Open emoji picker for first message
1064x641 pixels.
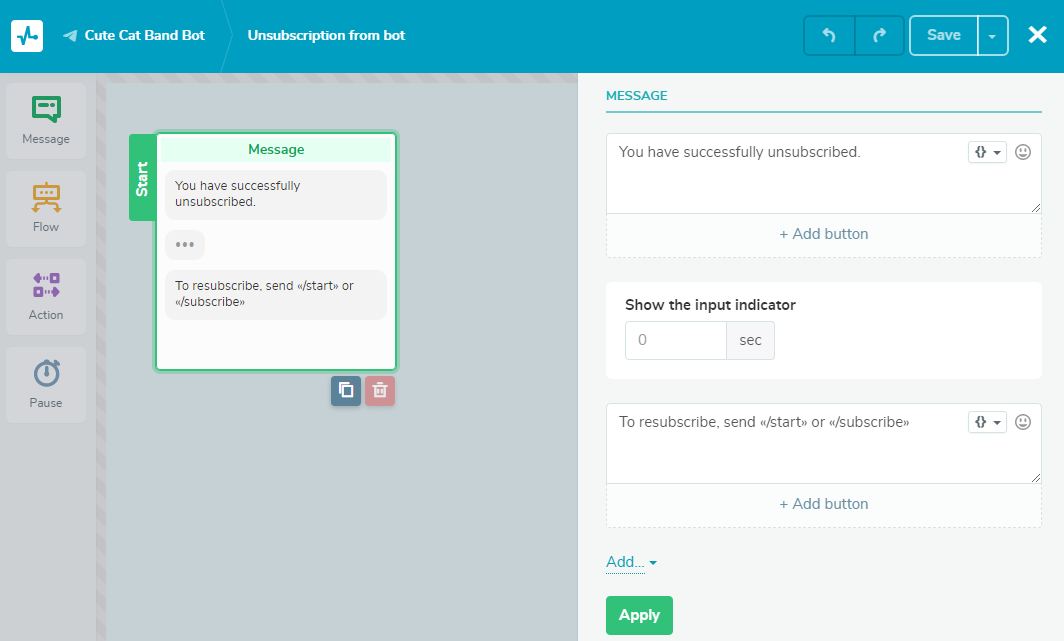point(1023,152)
